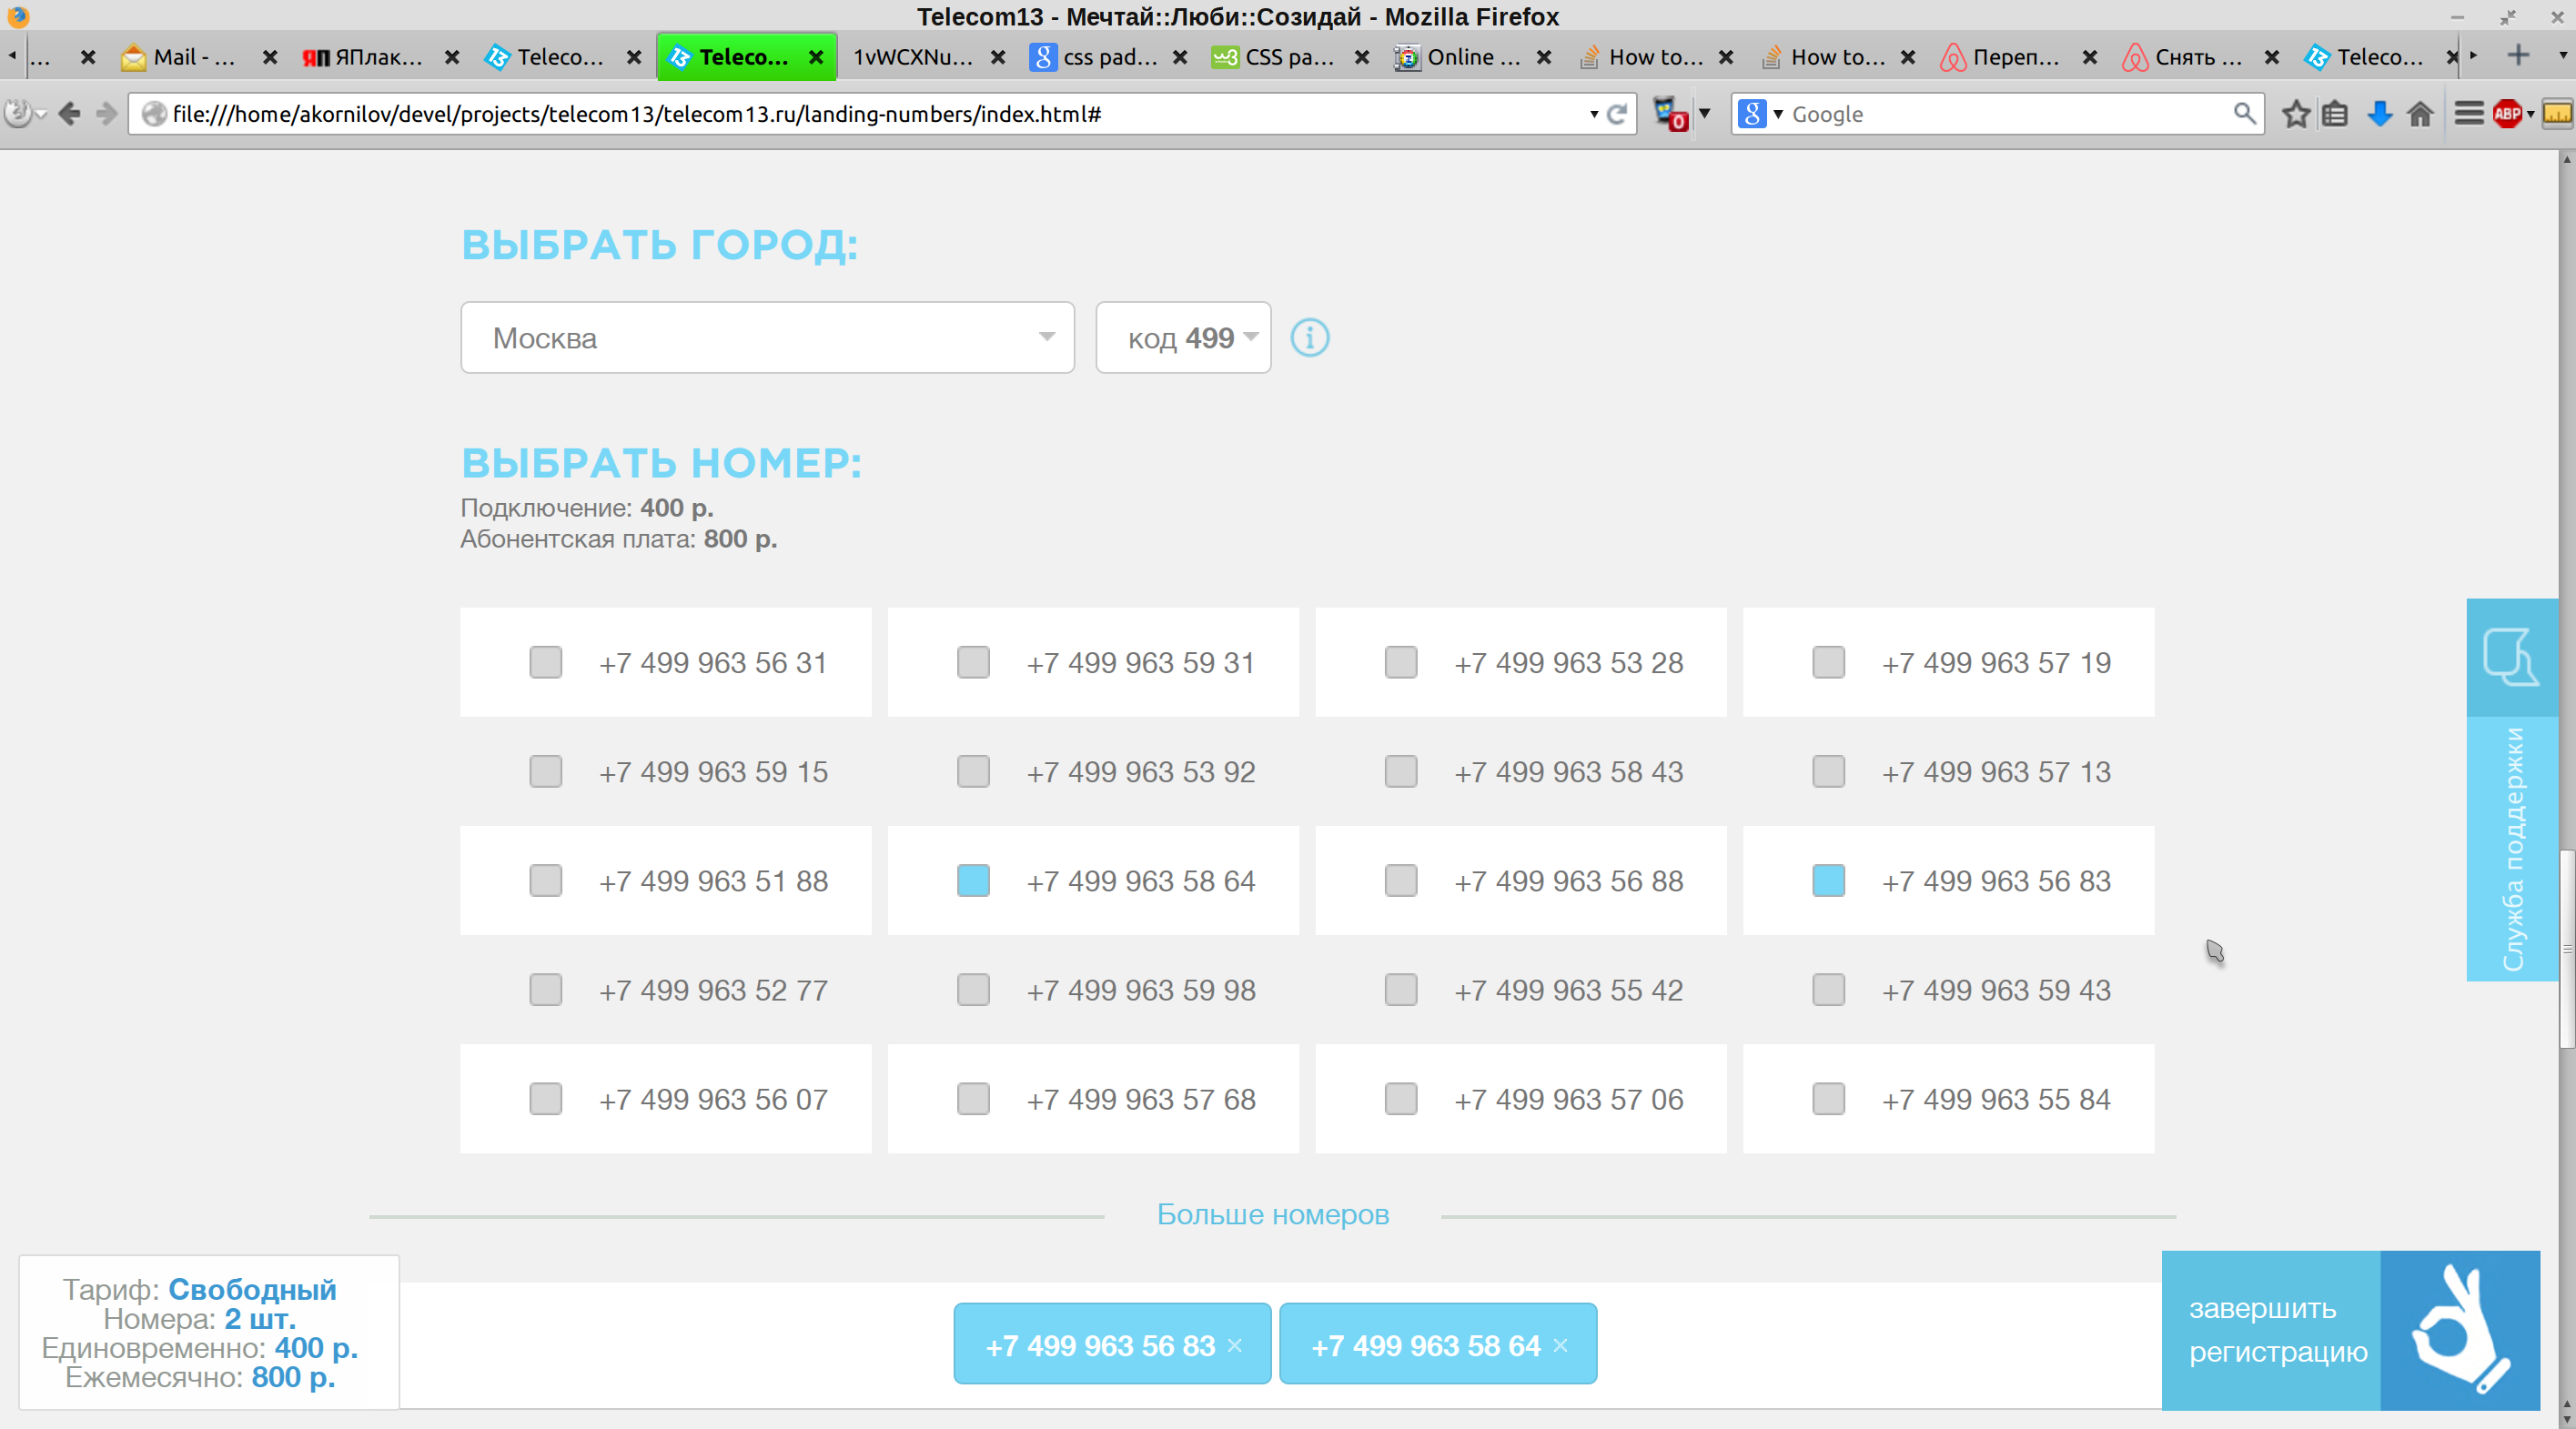
Task: Click the page vertical scrollbar thumb
Action: (x=2567, y=948)
